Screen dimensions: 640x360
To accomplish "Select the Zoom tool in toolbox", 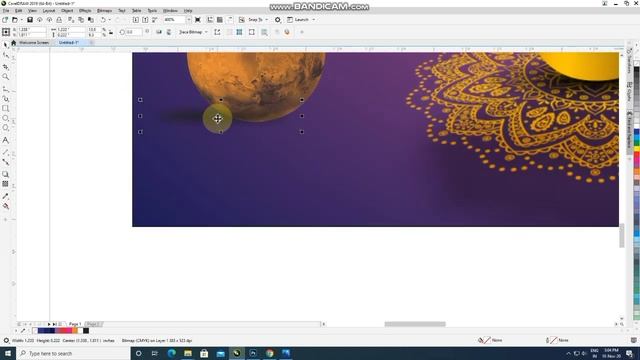I will [5, 77].
